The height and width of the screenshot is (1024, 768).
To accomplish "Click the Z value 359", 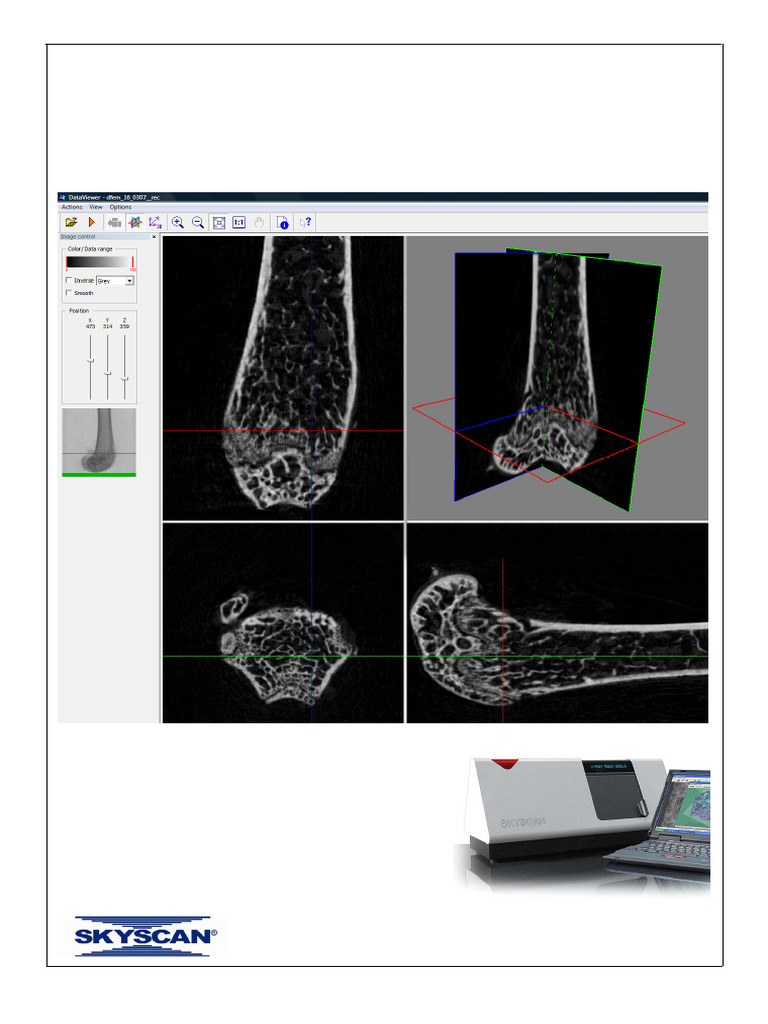I will point(124,327).
